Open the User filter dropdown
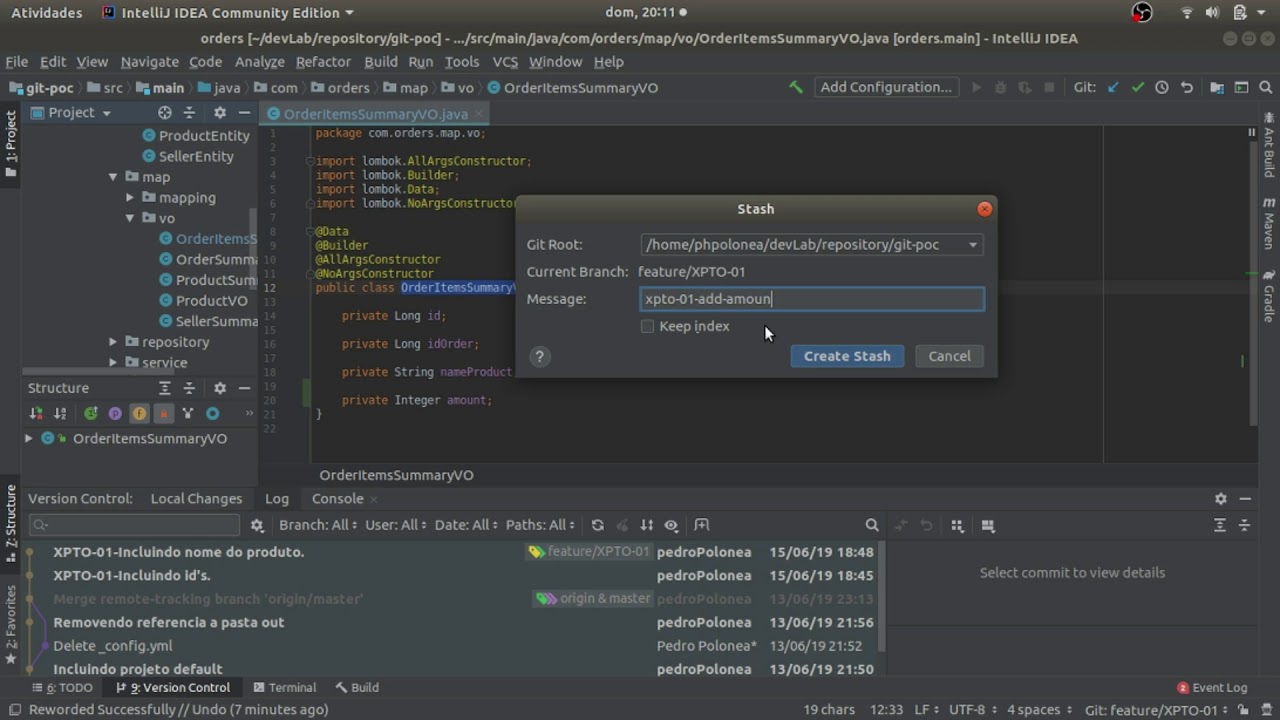Screen dimensions: 1280x720 coord(396,525)
